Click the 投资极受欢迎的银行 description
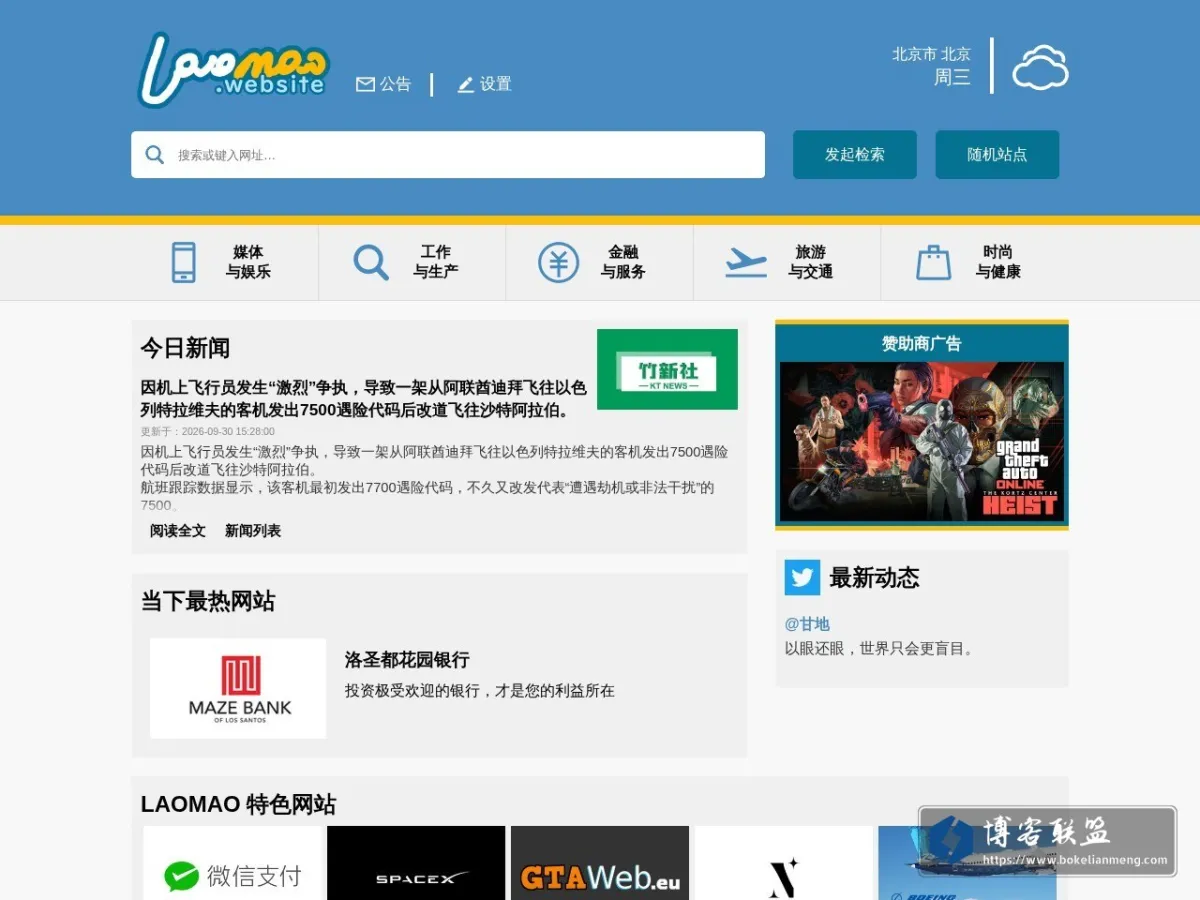The width and height of the screenshot is (1200, 900). 480,691
